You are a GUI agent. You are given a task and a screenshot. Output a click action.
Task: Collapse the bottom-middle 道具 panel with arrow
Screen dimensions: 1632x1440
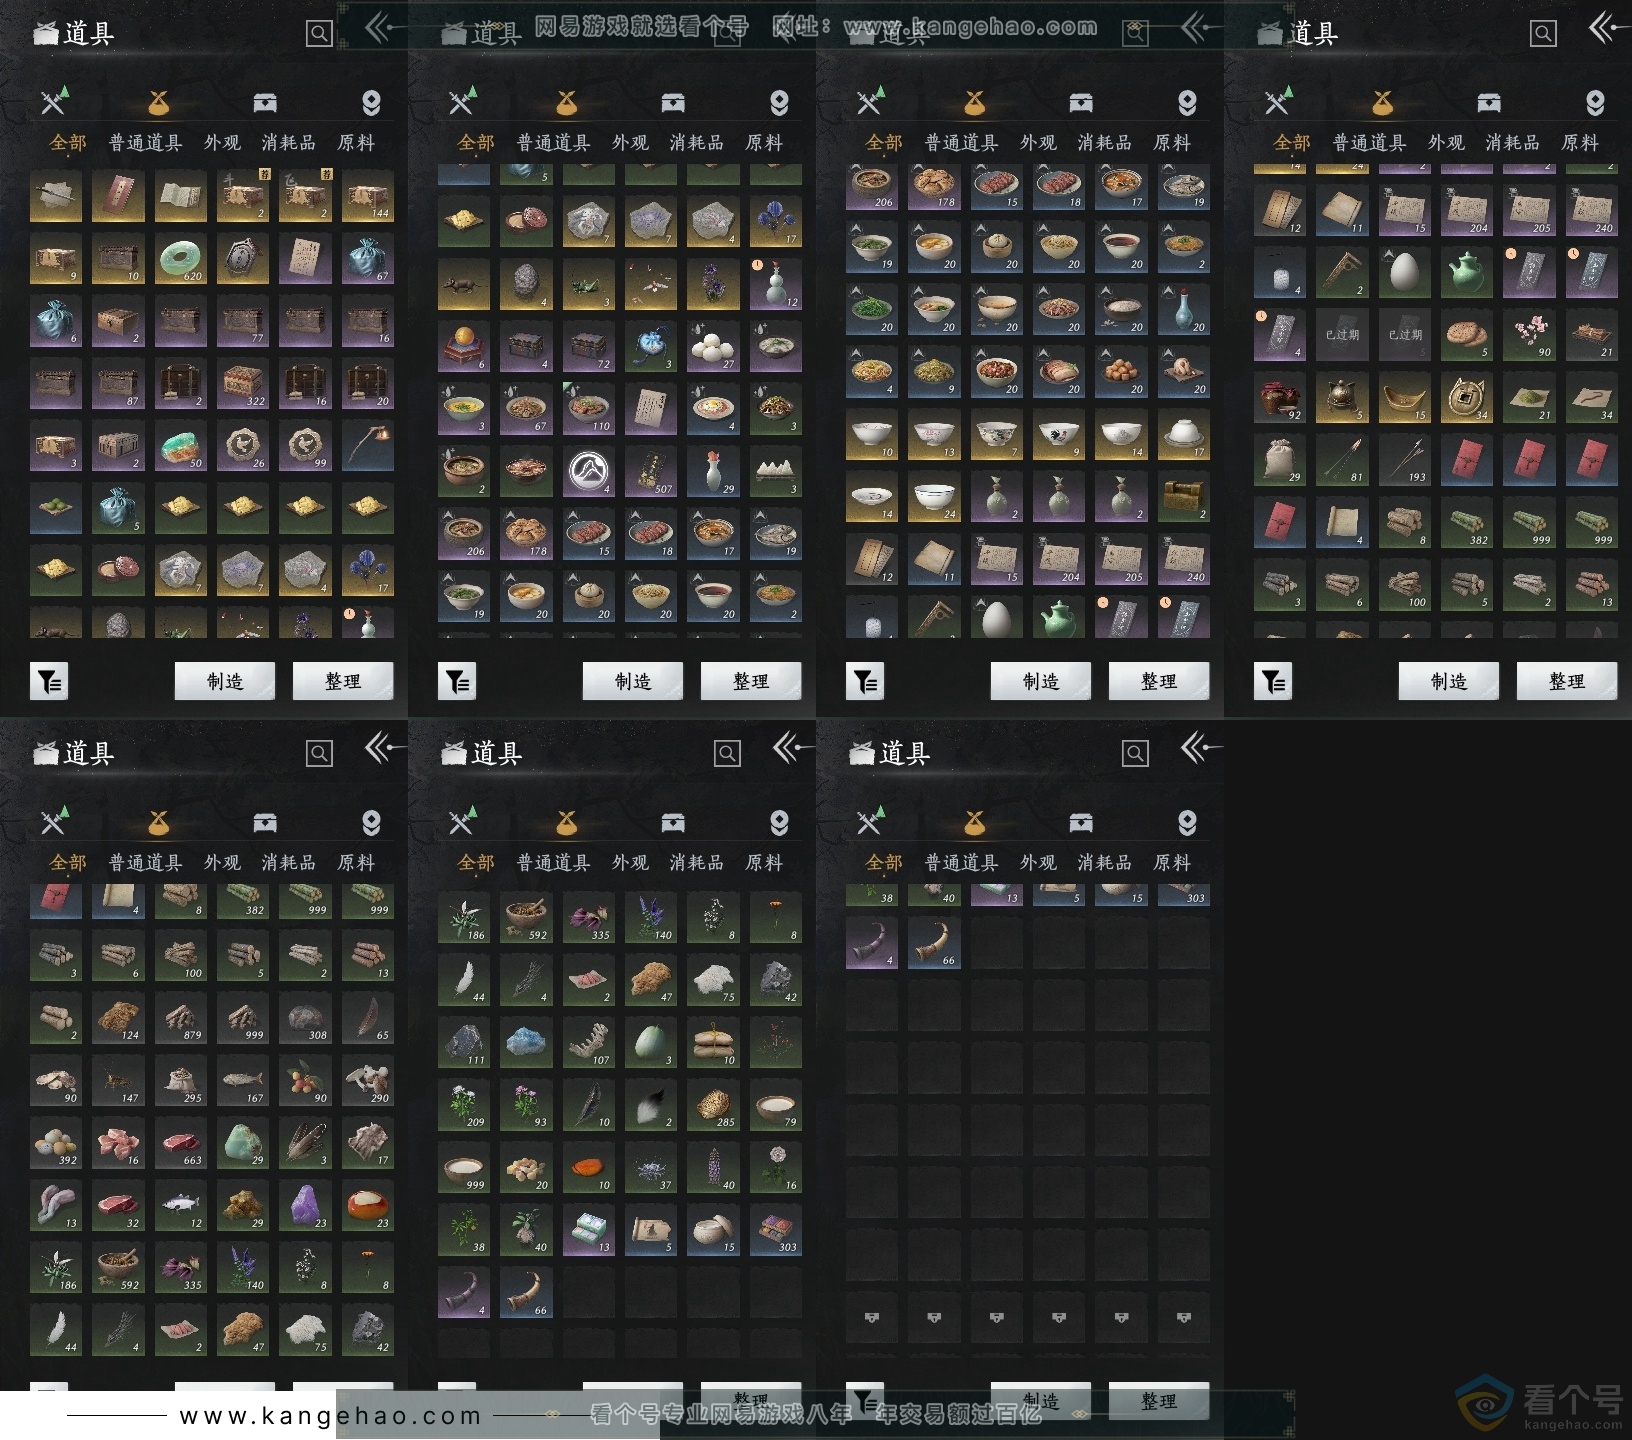coord(792,748)
